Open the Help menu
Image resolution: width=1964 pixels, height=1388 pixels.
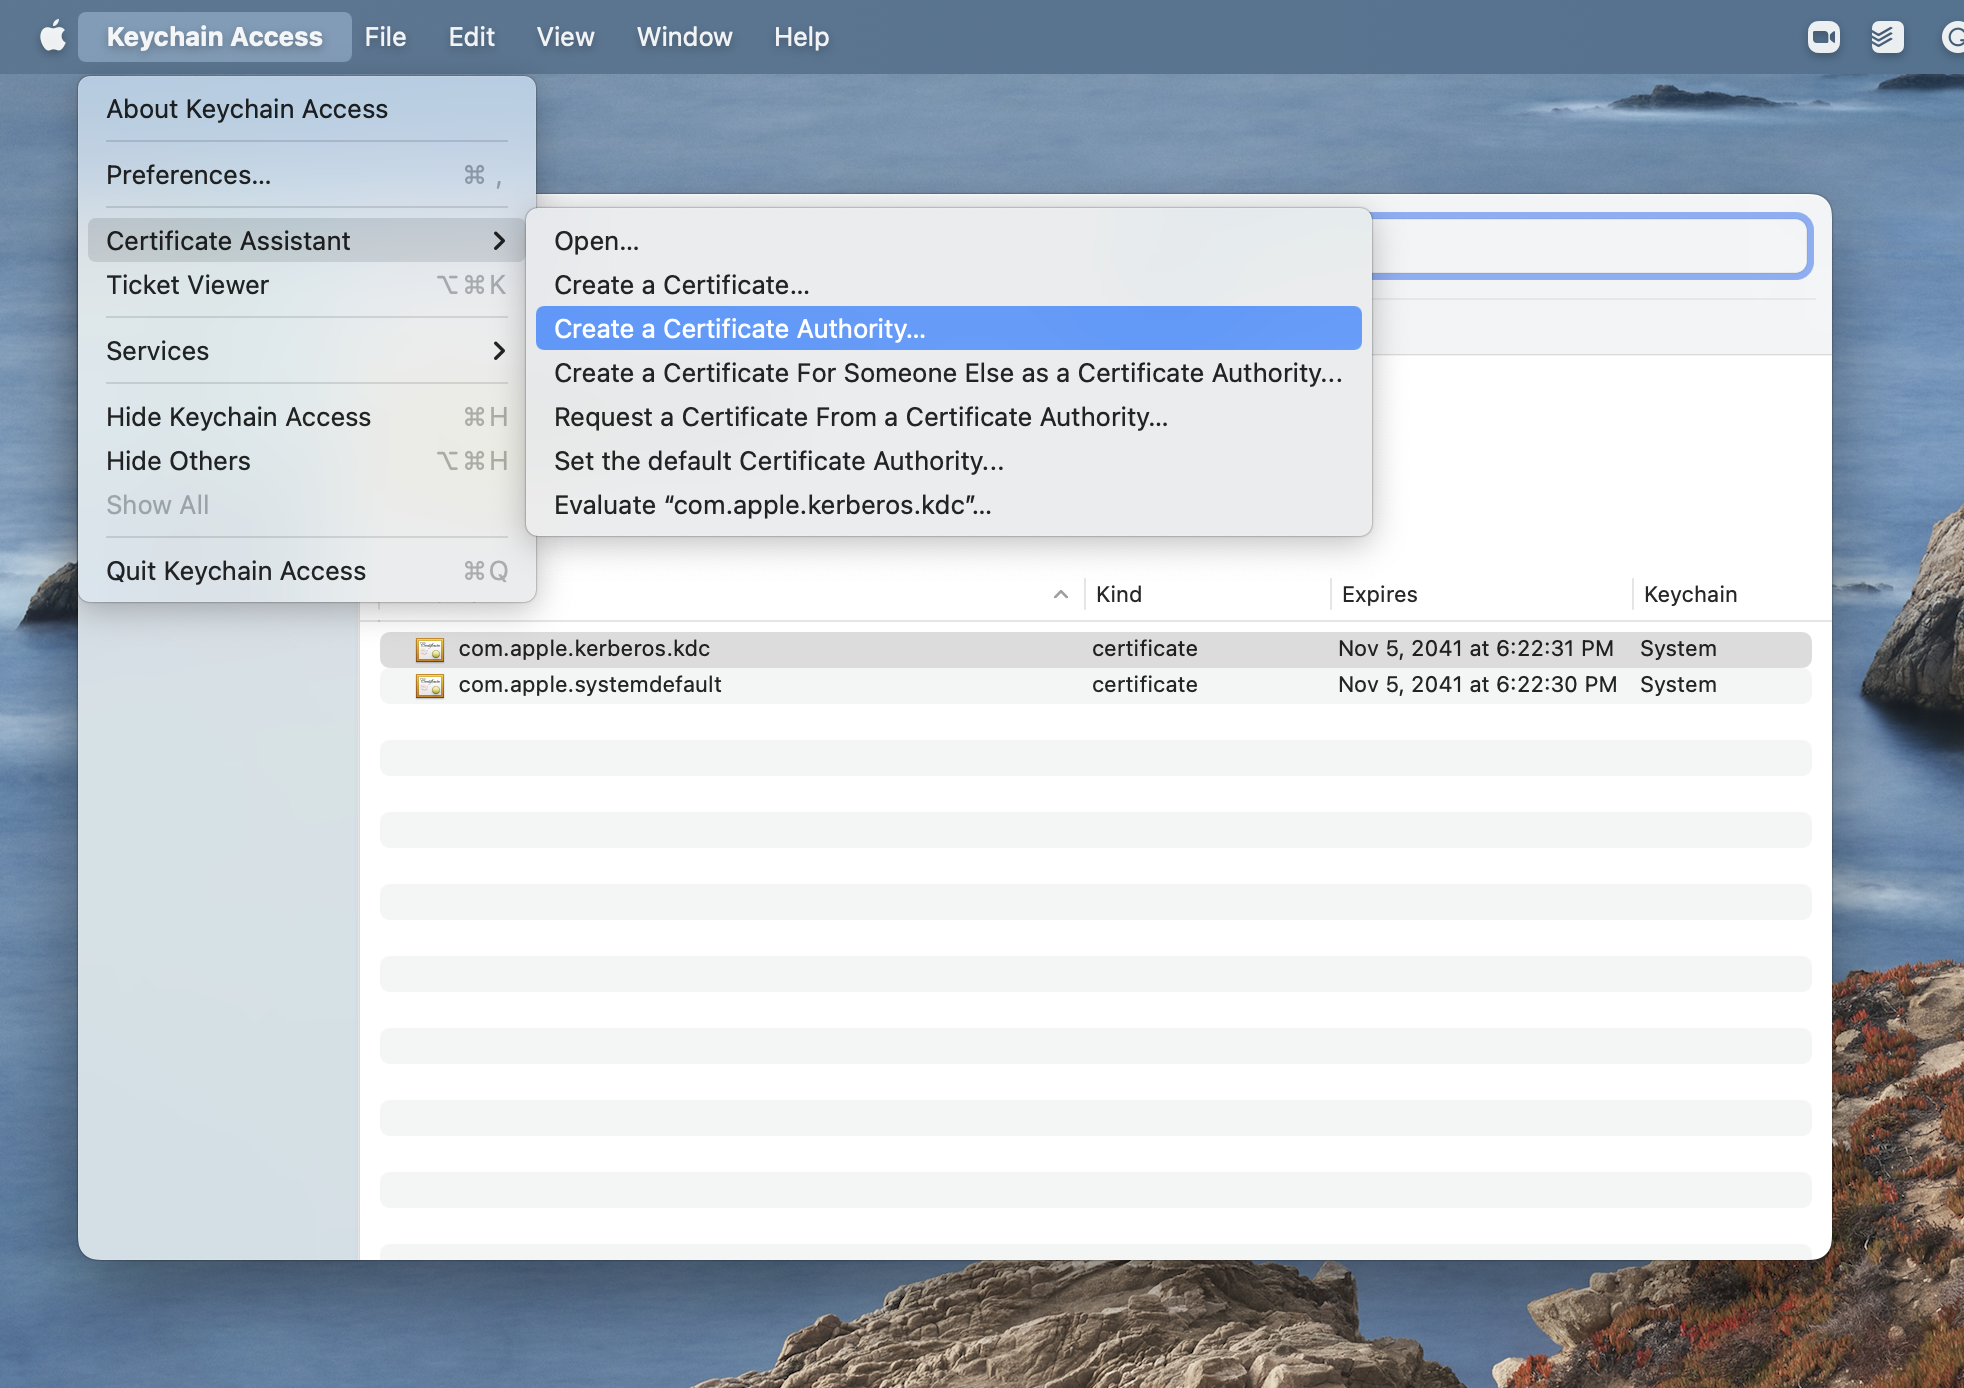pos(801,37)
